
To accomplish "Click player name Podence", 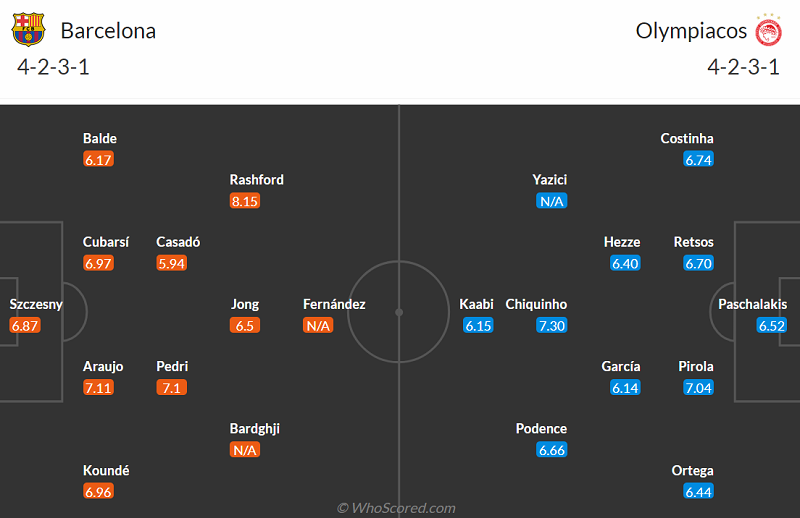I will (x=541, y=429).
